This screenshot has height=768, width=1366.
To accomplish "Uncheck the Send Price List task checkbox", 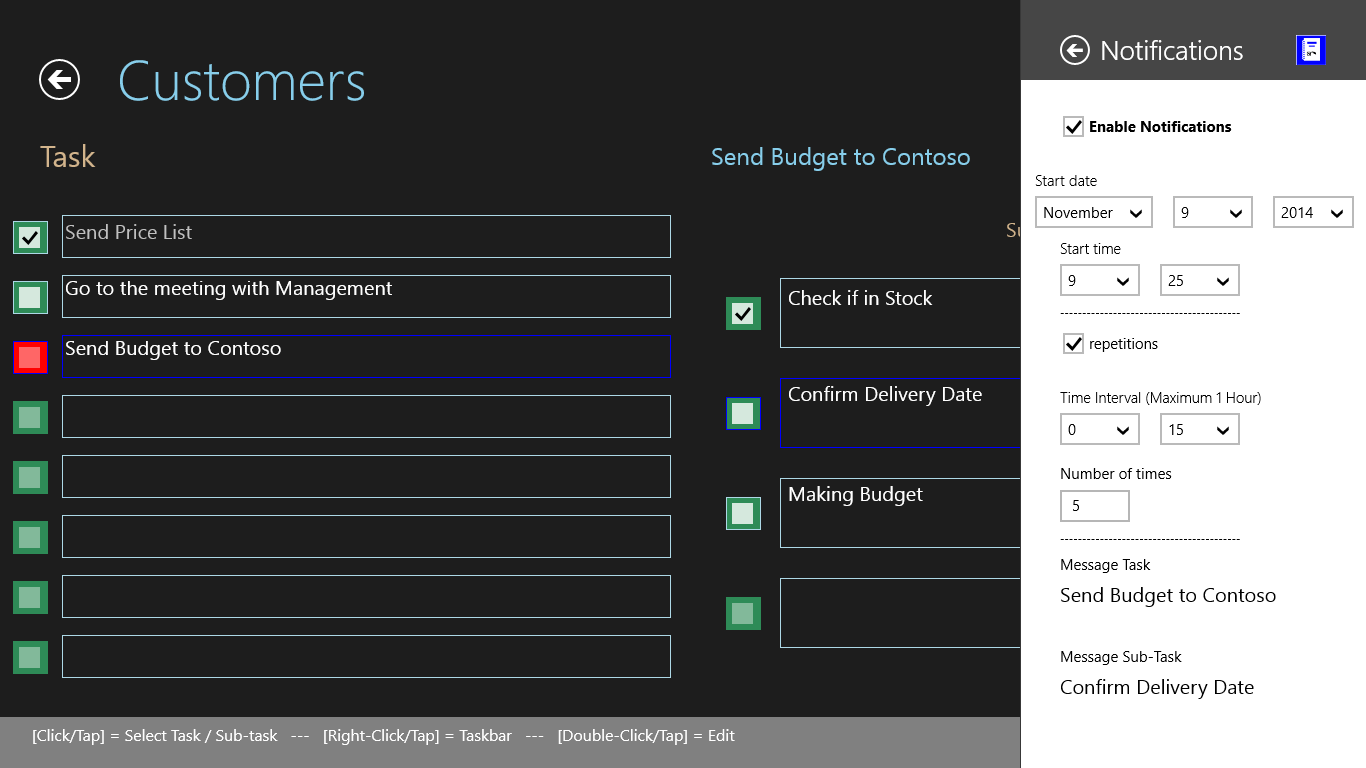I will [30, 237].
